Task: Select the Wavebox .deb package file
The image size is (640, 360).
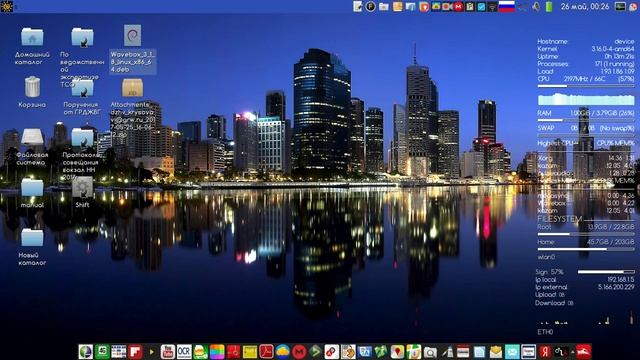Action: tap(133, 35)
